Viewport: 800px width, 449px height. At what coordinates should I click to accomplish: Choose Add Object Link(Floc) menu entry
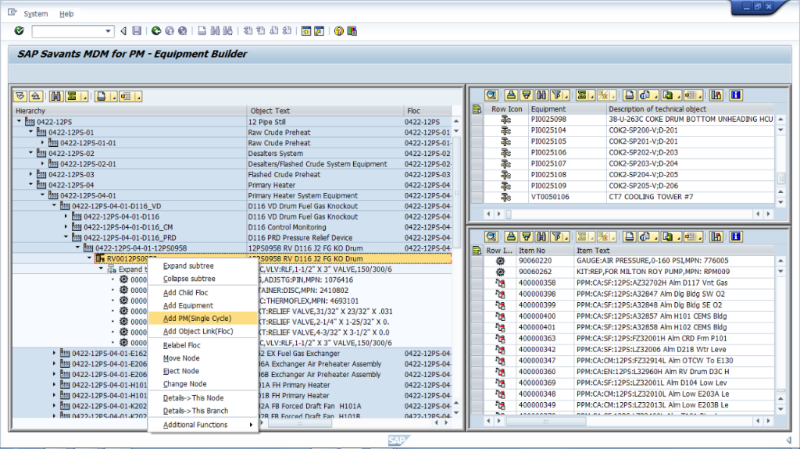(198, 331)
